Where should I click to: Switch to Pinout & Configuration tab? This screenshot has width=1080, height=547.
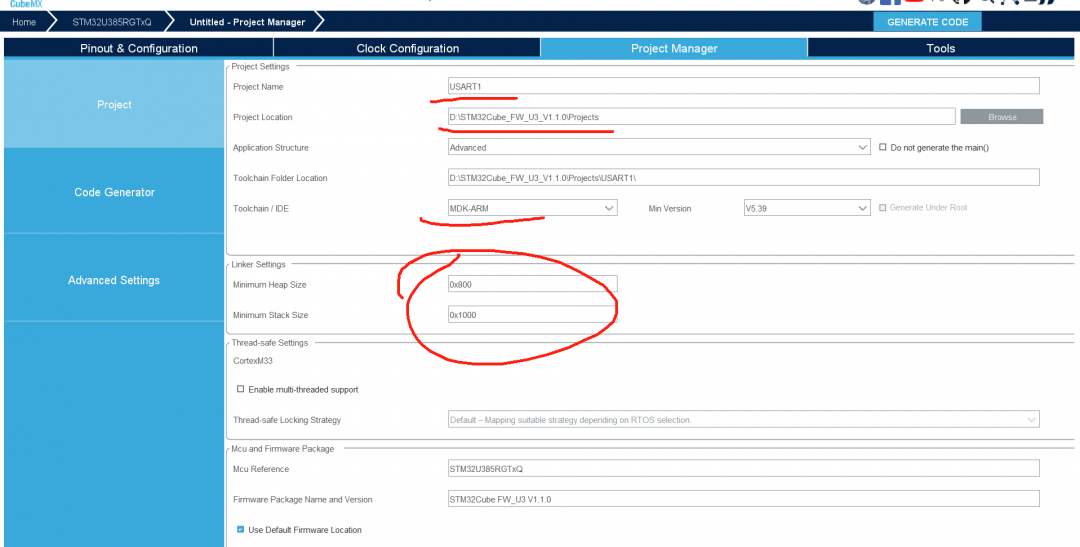click(138, 48)
